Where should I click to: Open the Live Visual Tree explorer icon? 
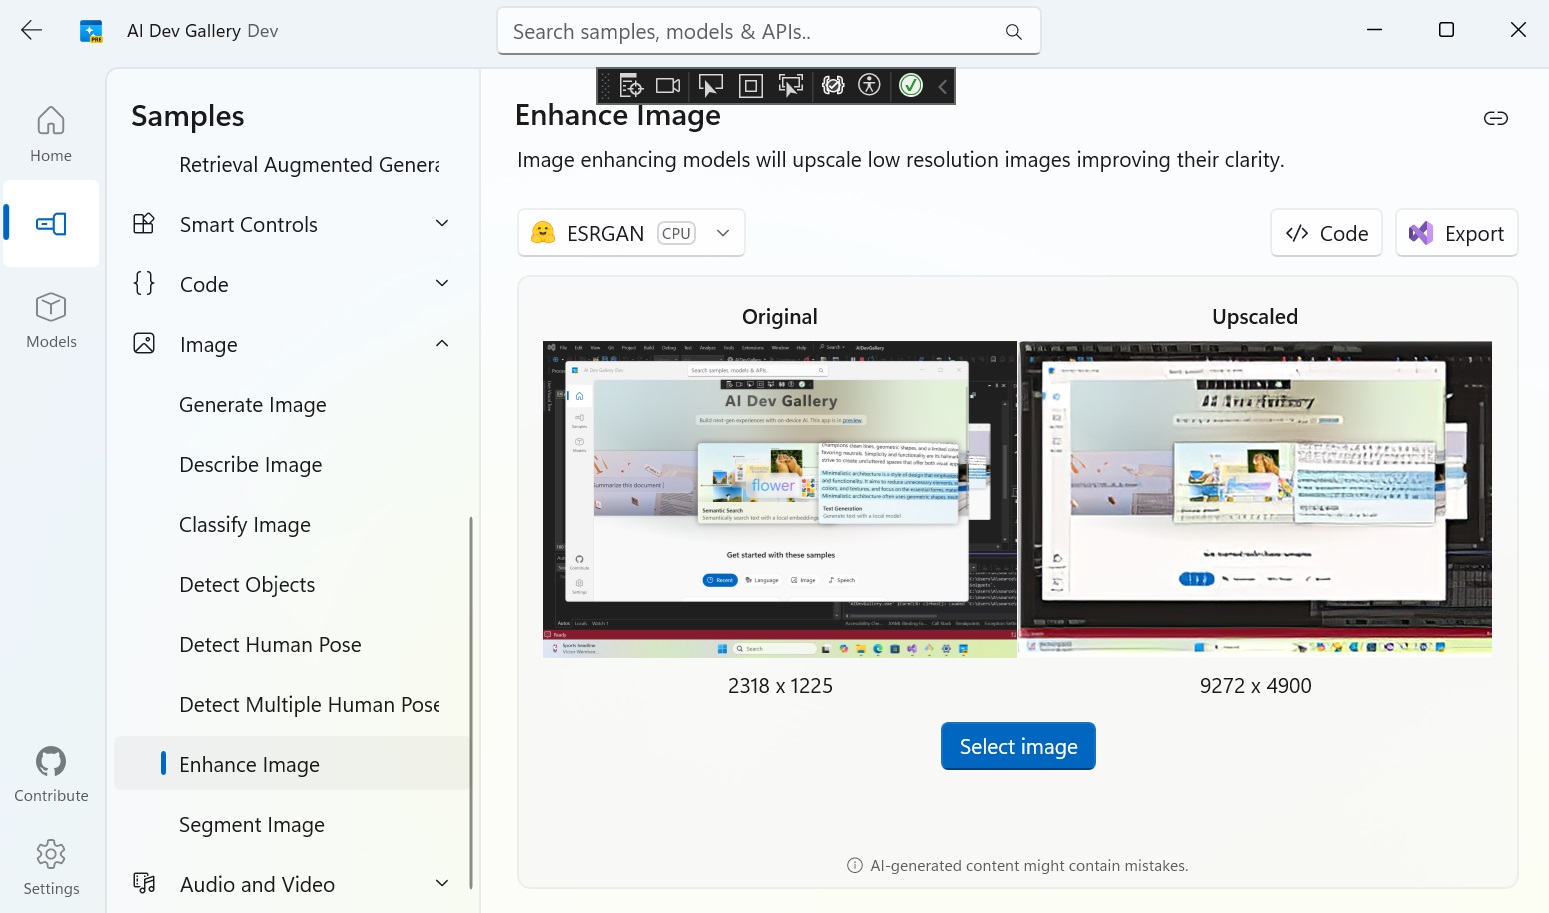(630, 85)
